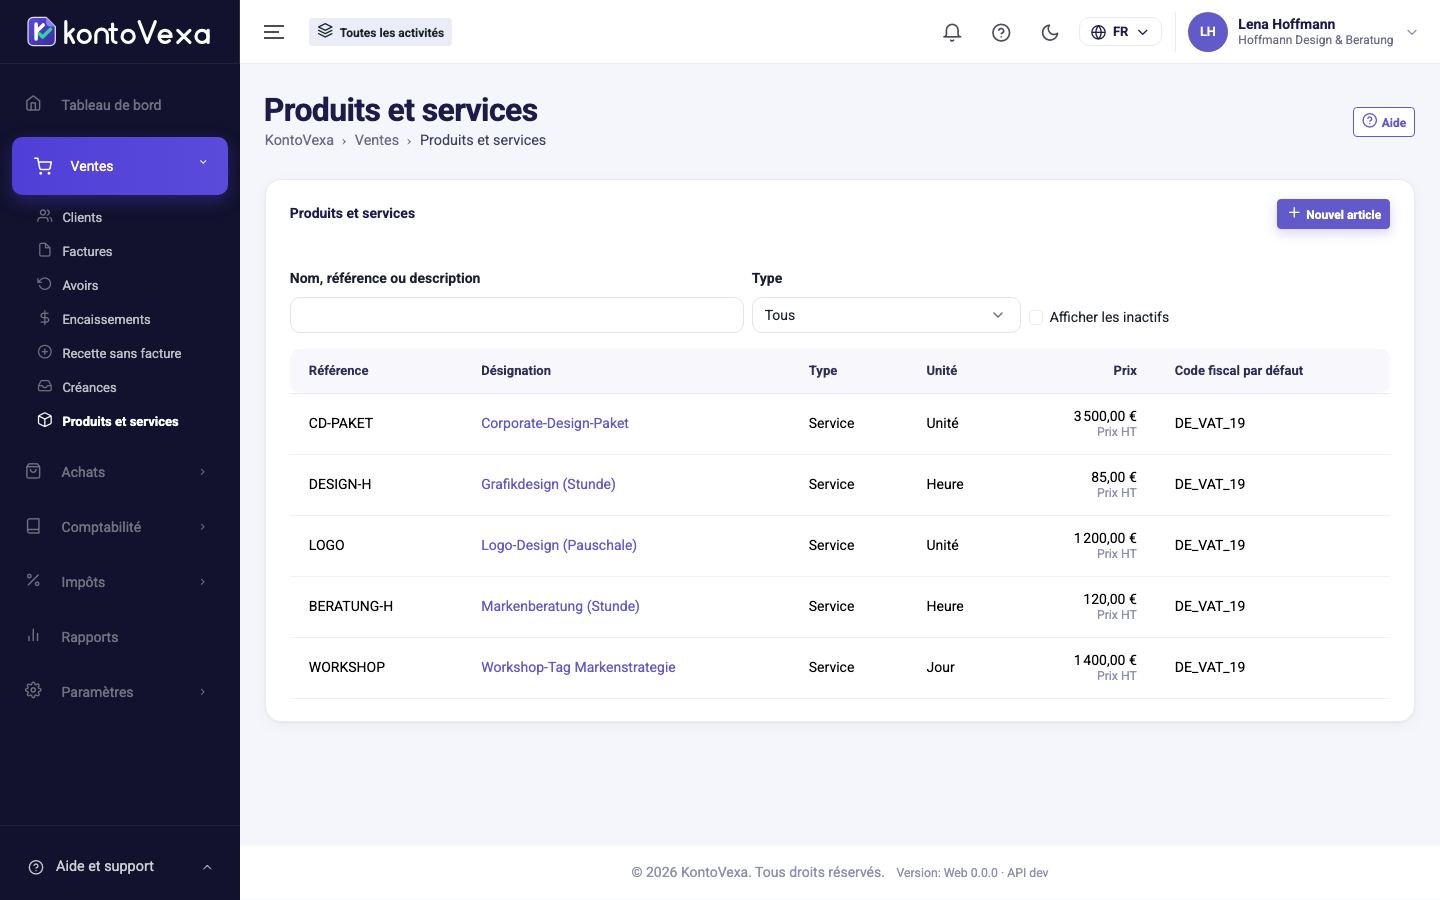
Task: Click the KontoVexa breadcrumb link
Action: pyautogui.click(x=299, y=140)
